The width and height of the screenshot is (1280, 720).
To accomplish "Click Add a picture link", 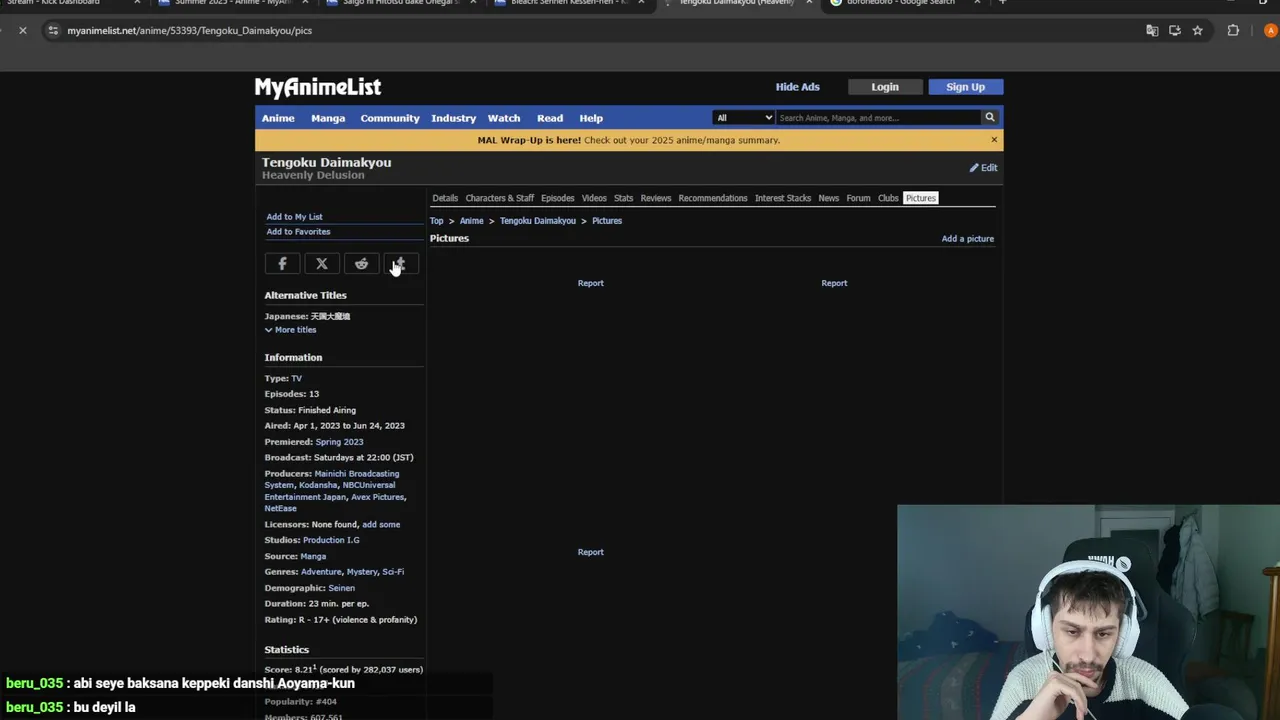I will 968,239.
